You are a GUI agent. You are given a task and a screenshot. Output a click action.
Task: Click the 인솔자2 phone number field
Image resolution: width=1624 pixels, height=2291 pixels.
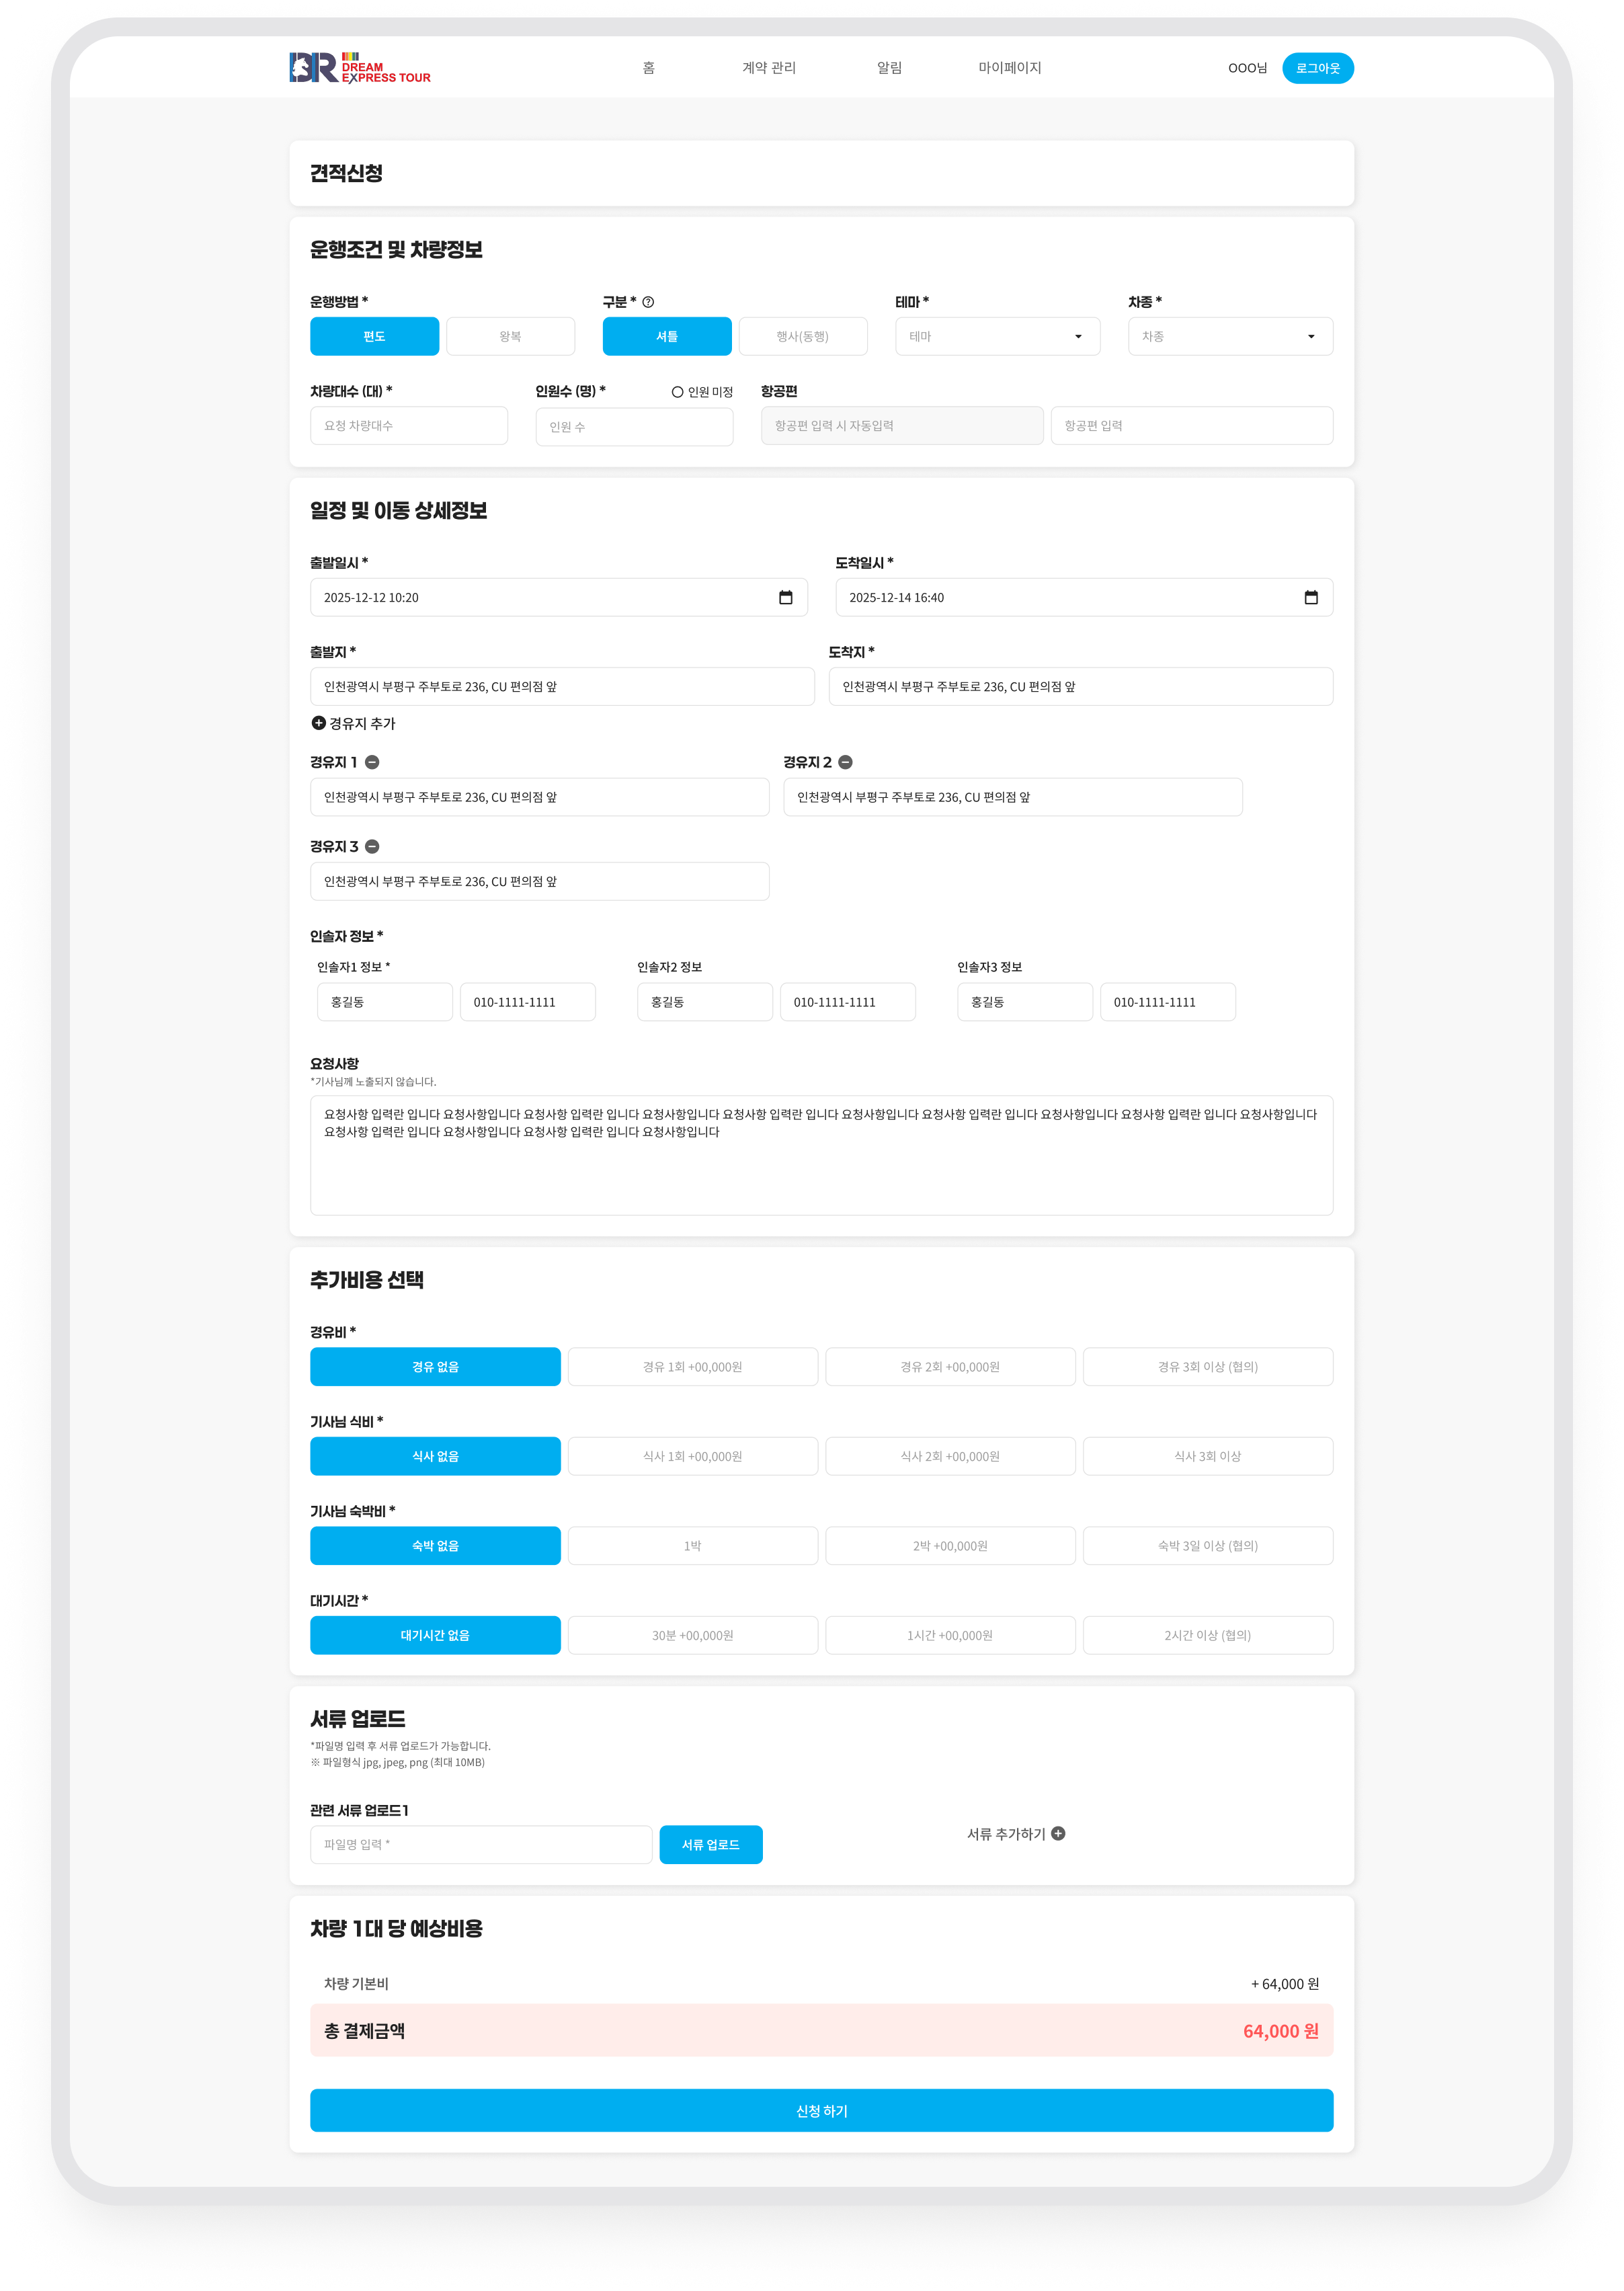847,1001
